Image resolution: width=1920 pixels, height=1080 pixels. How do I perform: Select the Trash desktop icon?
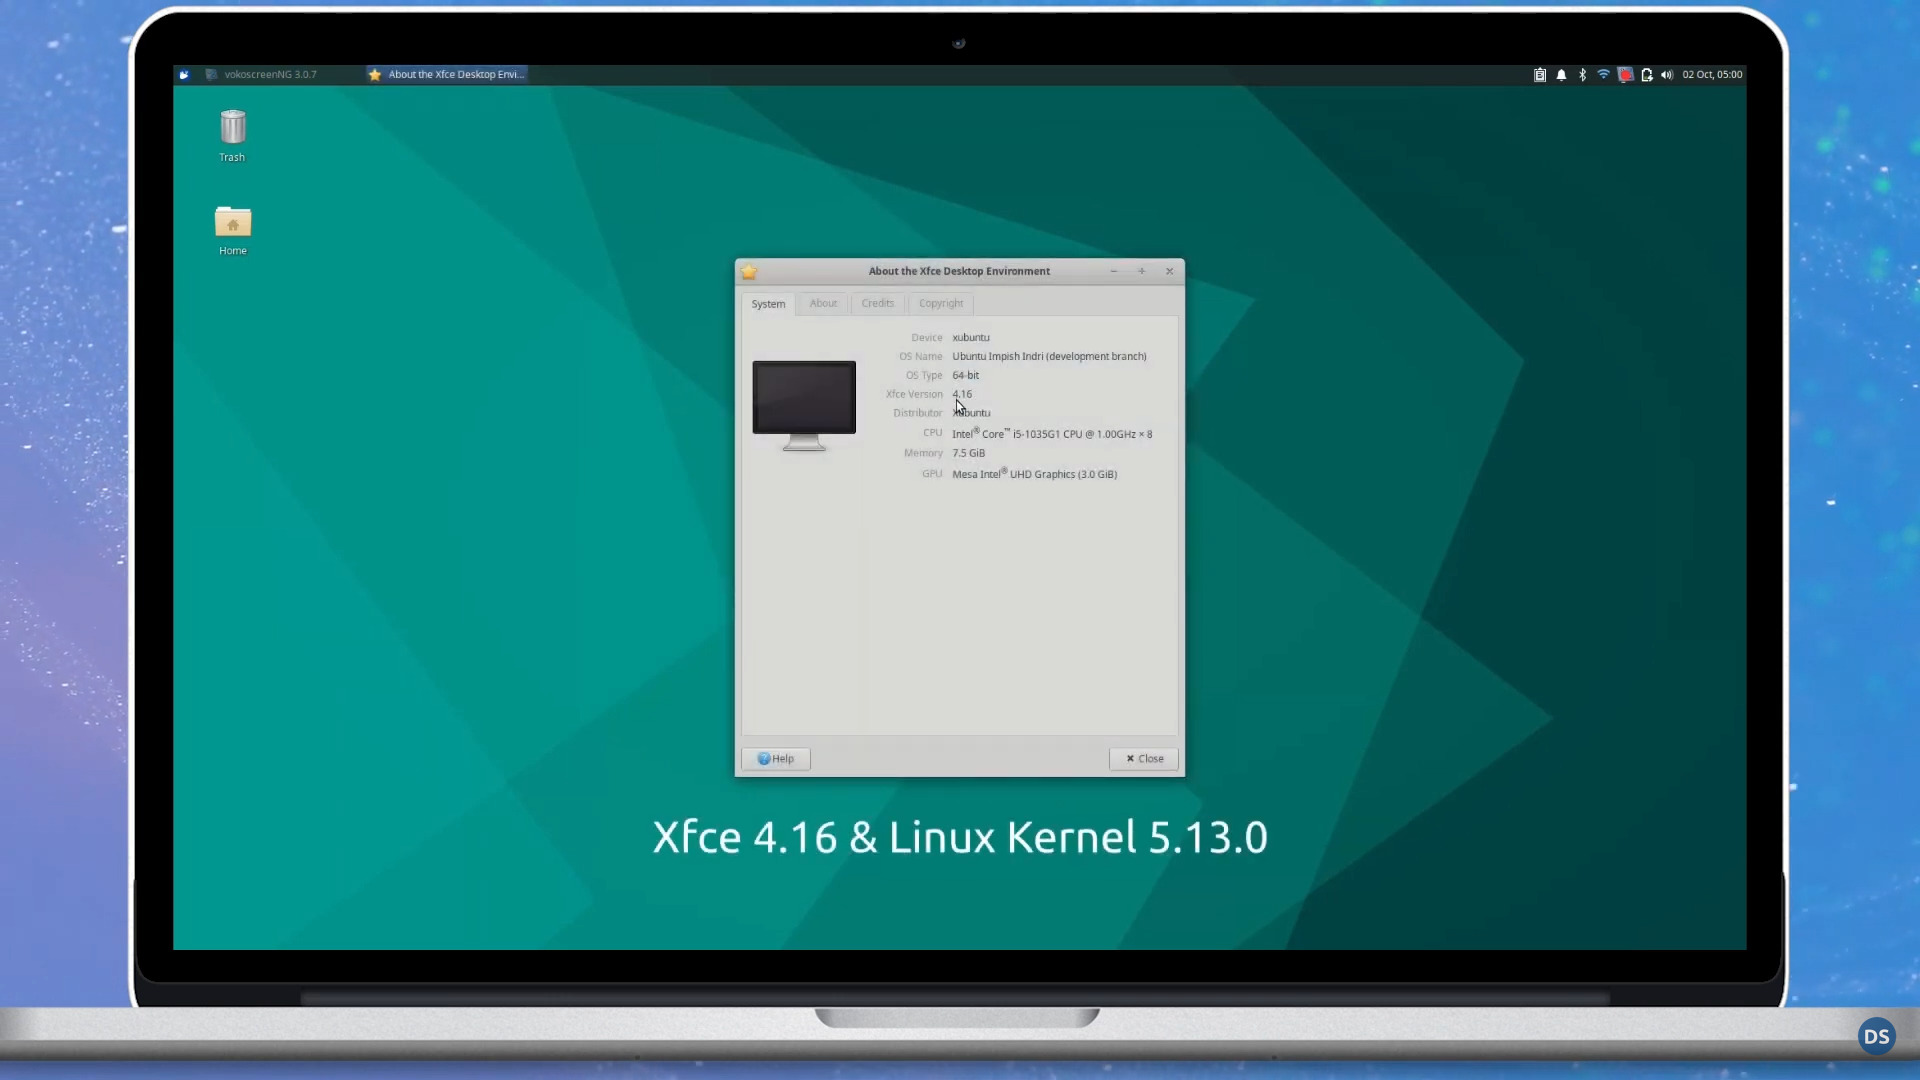(x=232, y=135)
